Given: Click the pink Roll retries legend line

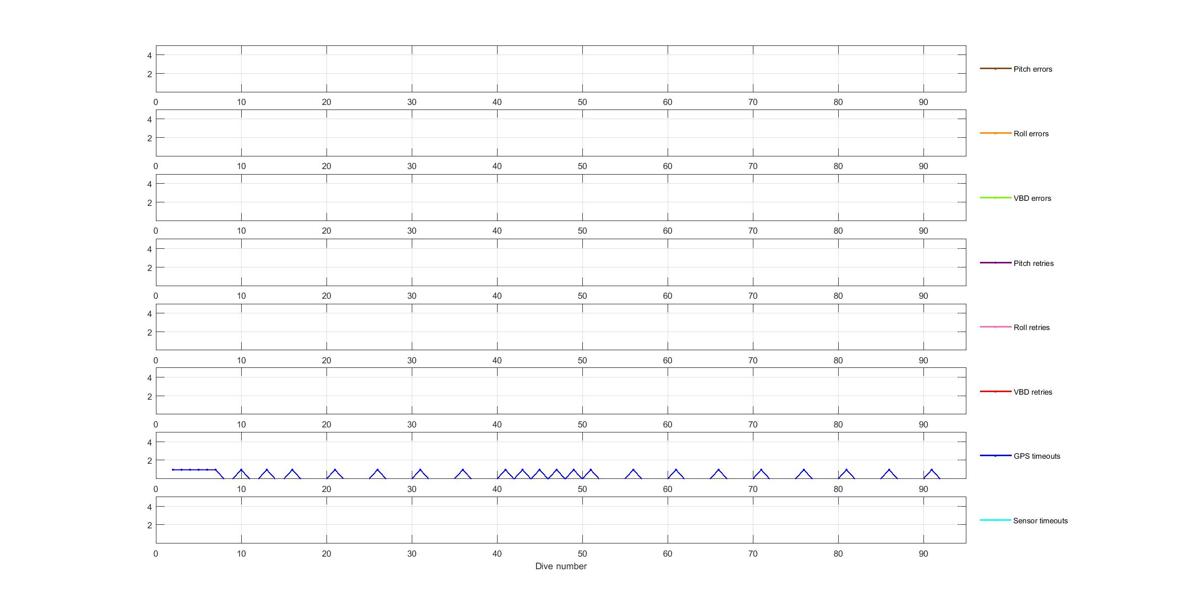Looking at the screenshot, I should [x=995, y=327].
